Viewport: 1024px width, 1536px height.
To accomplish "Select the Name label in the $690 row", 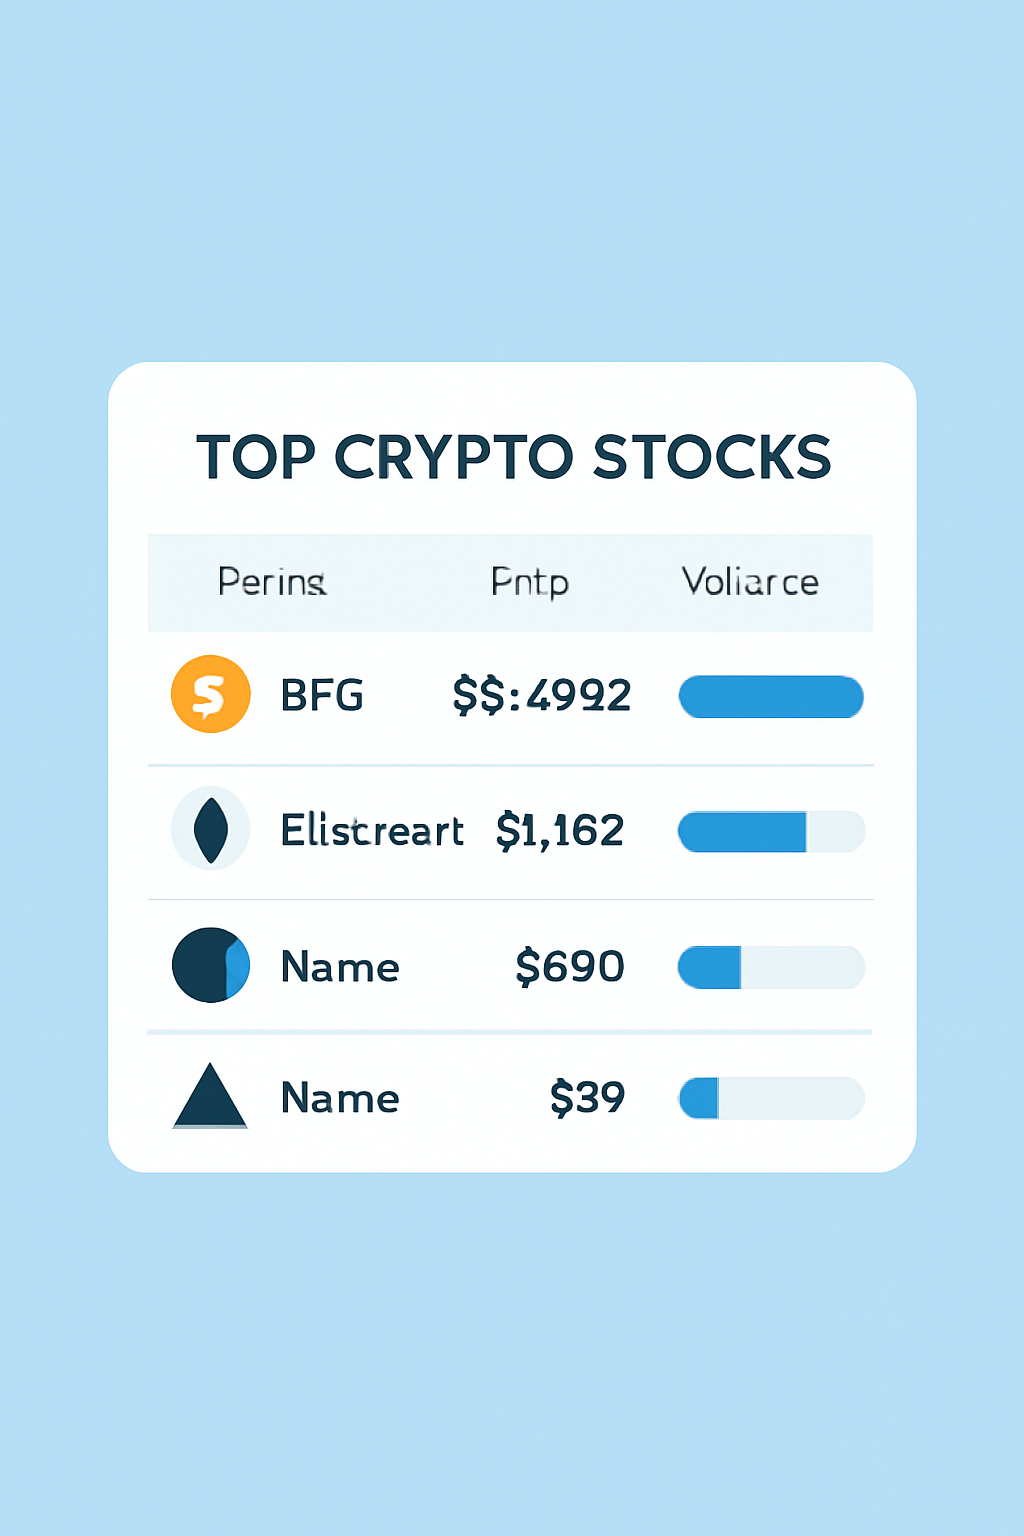I will (340, 967).
